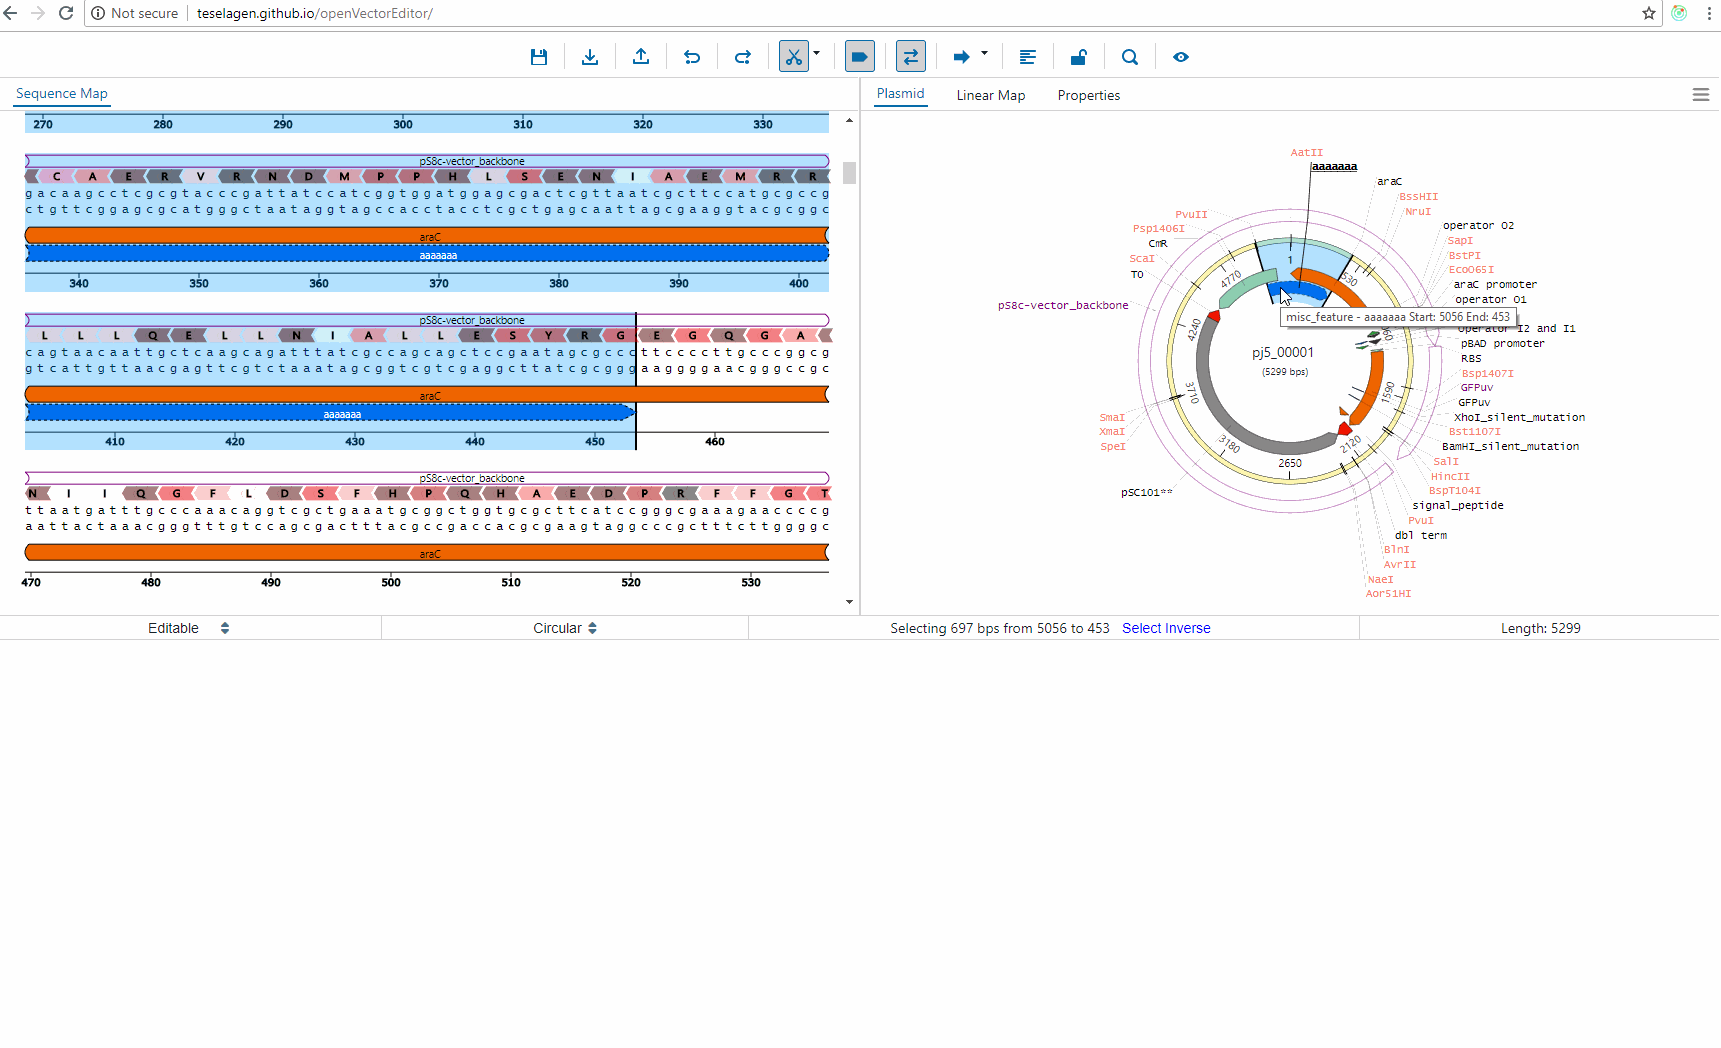Click the SapI cut site label
The image size is (1721, 1048).
[x=1460, y=241]
